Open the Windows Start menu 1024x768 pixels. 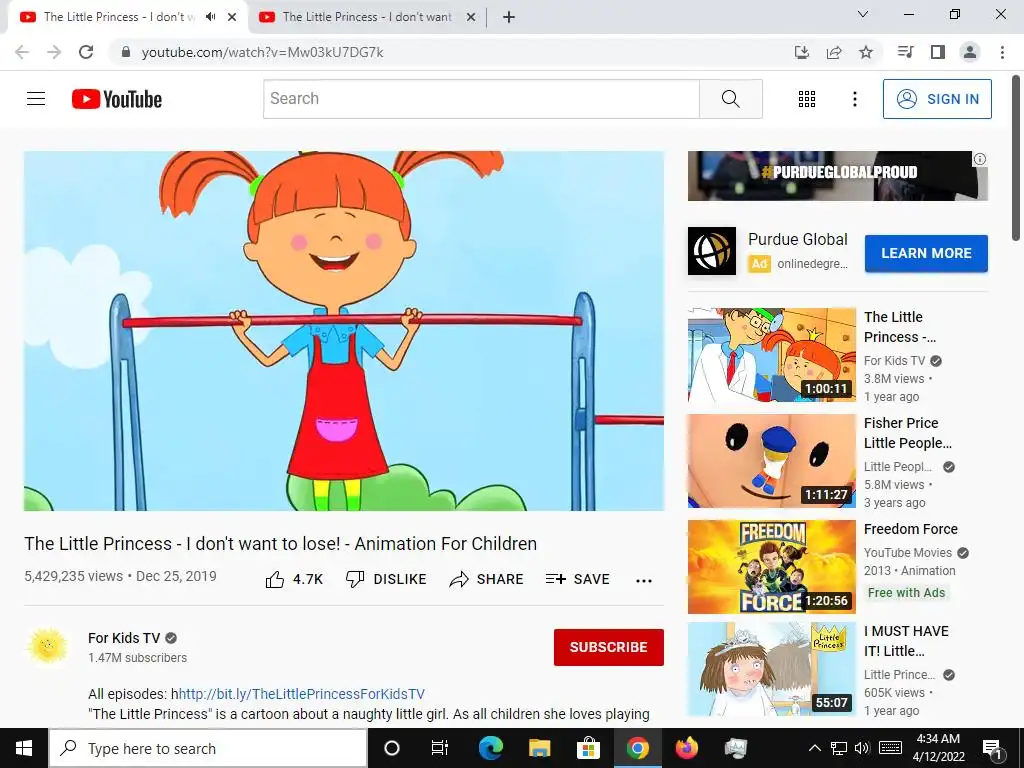tap(24, 748)
